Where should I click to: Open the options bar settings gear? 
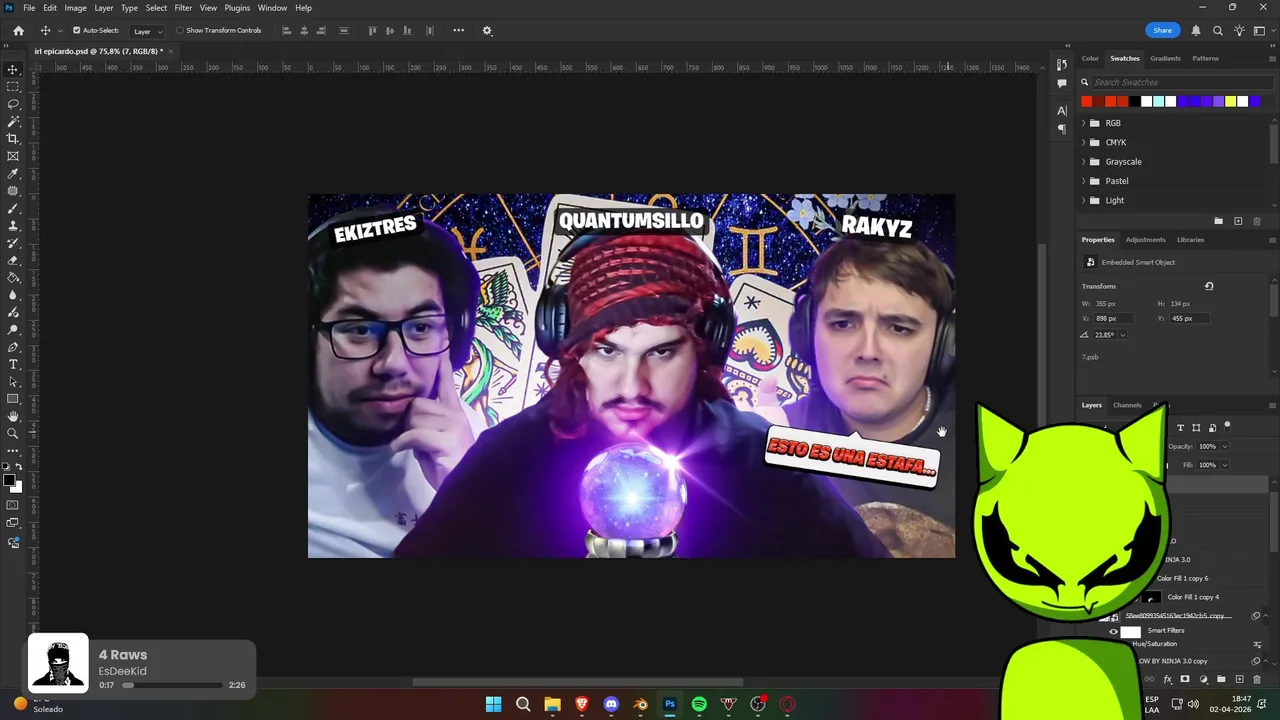click(487, 31)
